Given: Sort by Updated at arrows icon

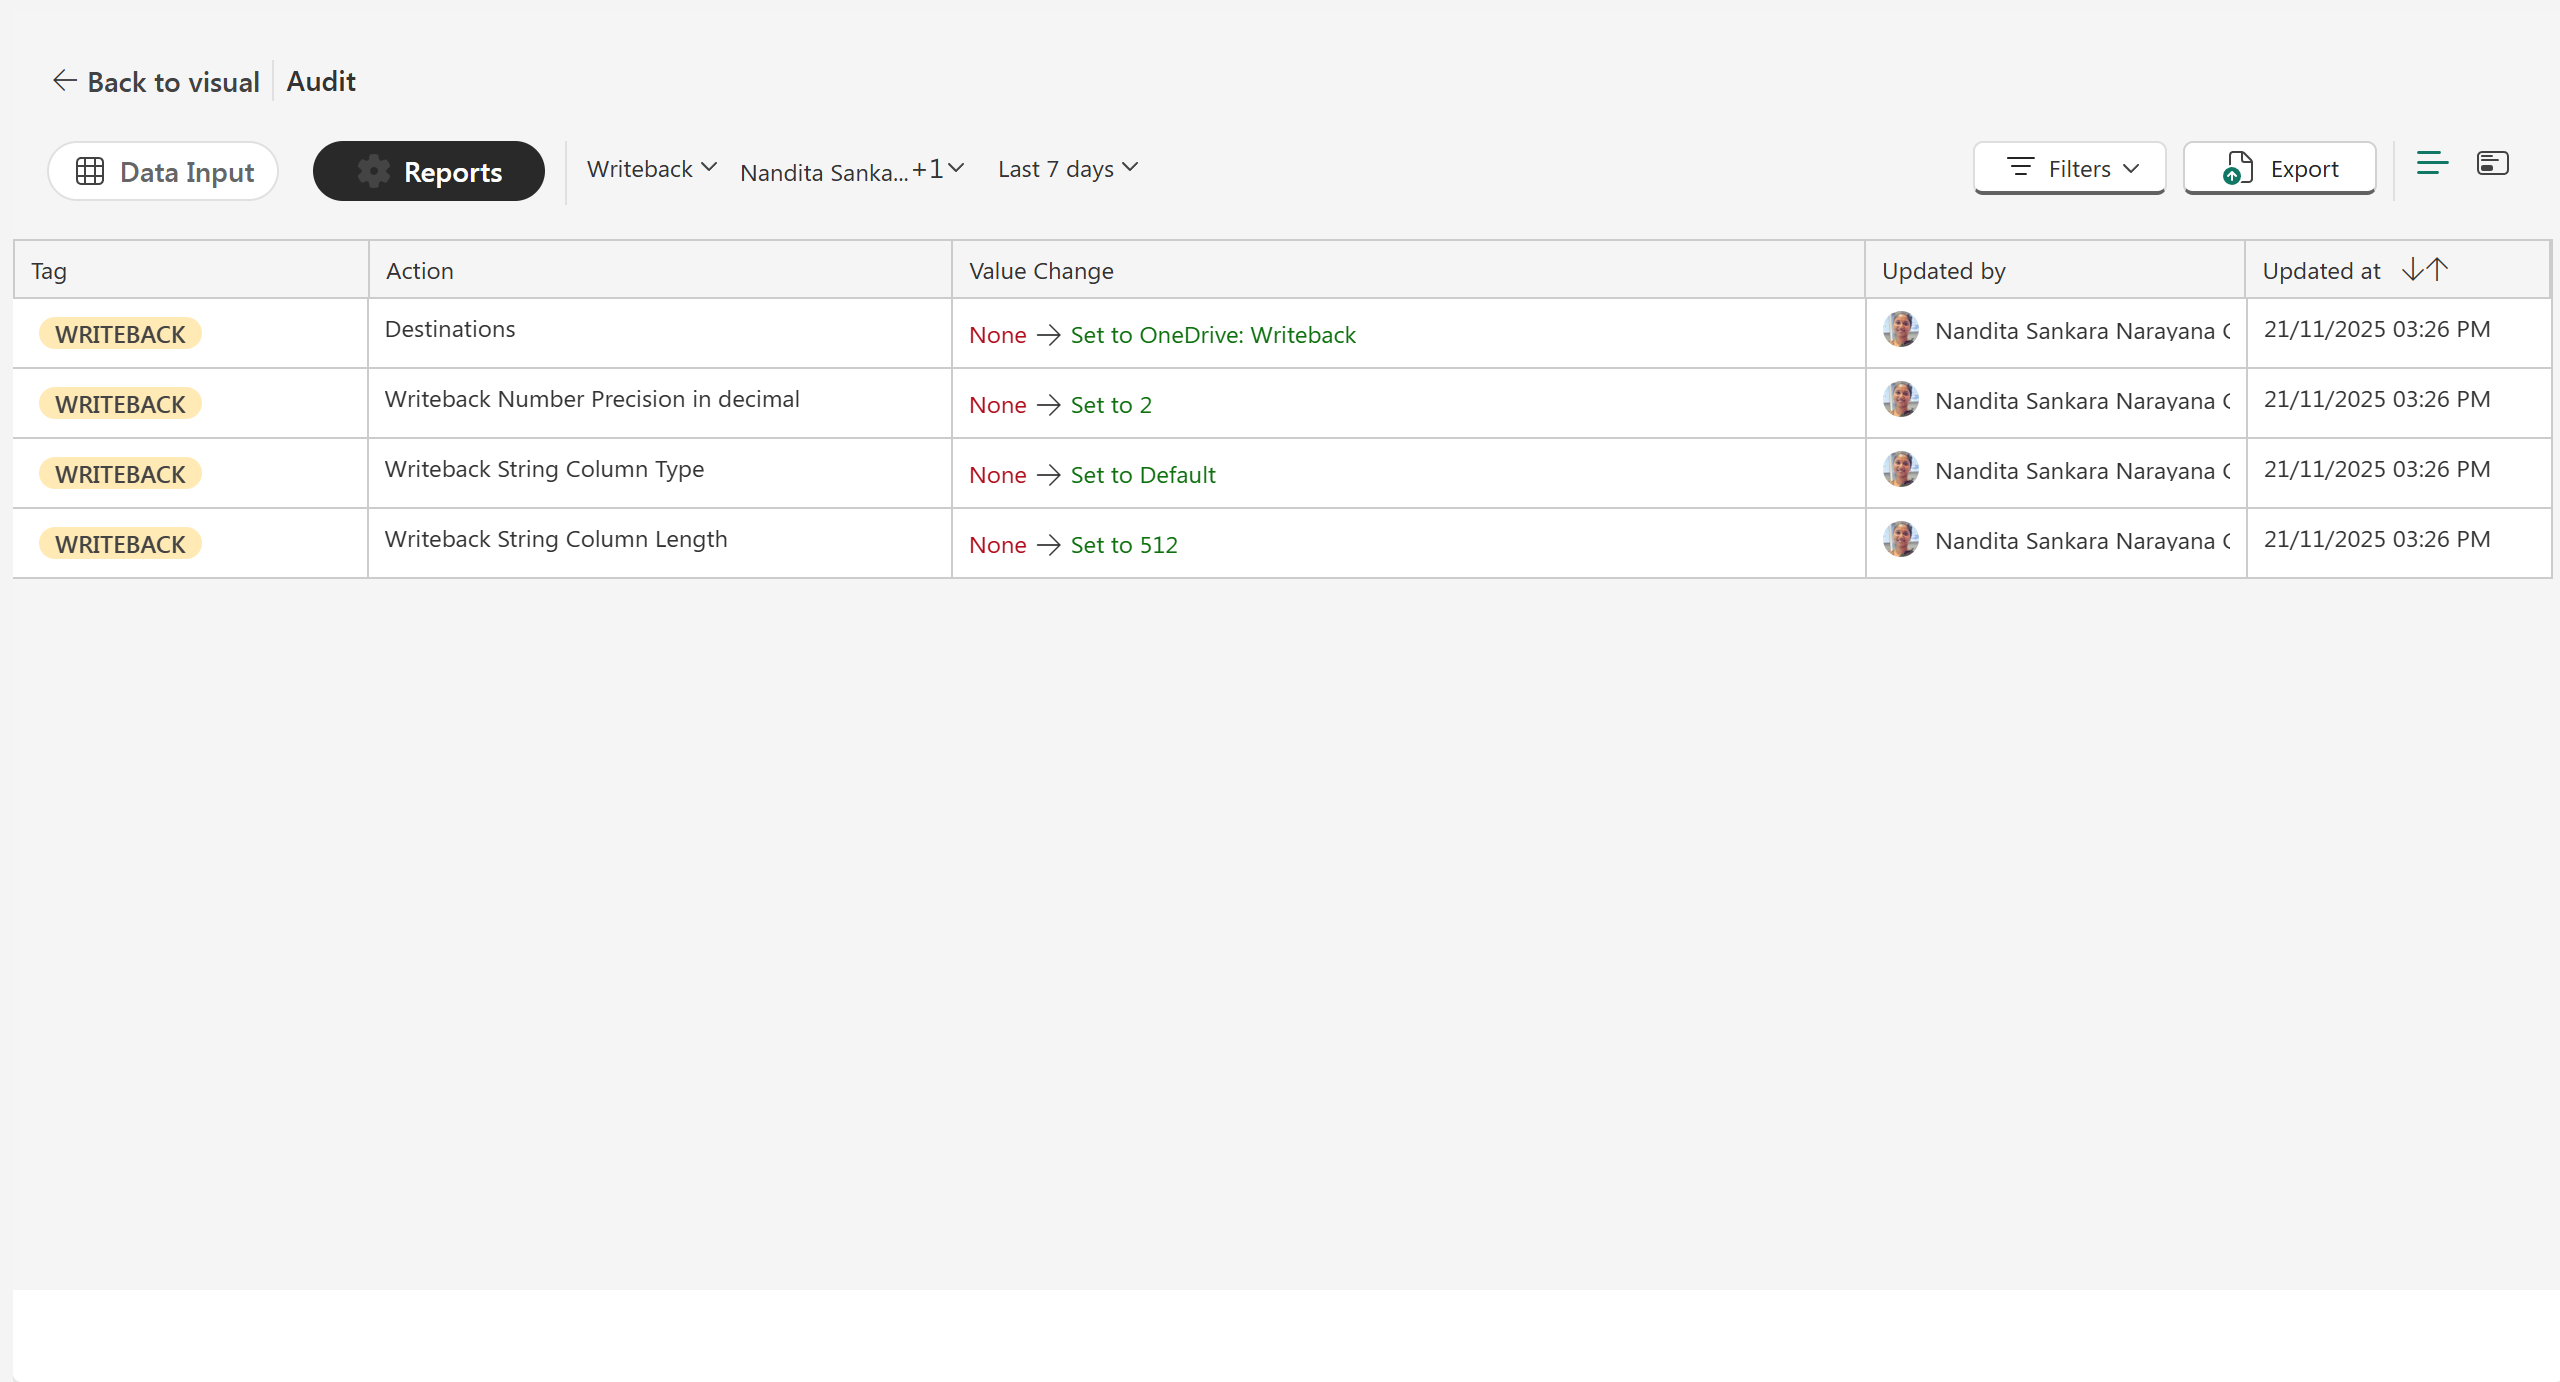Looking at the screenshot, I should [x=2425, y=269].
